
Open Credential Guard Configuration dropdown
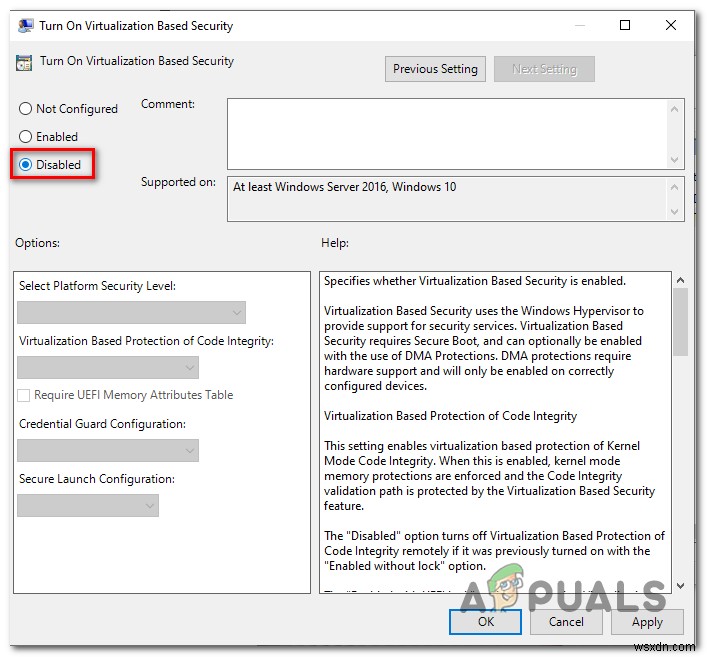108,450
